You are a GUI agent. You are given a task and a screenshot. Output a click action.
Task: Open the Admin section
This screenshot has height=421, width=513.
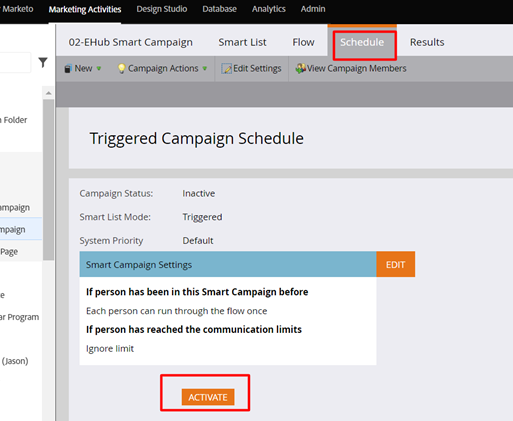point(313,9)
